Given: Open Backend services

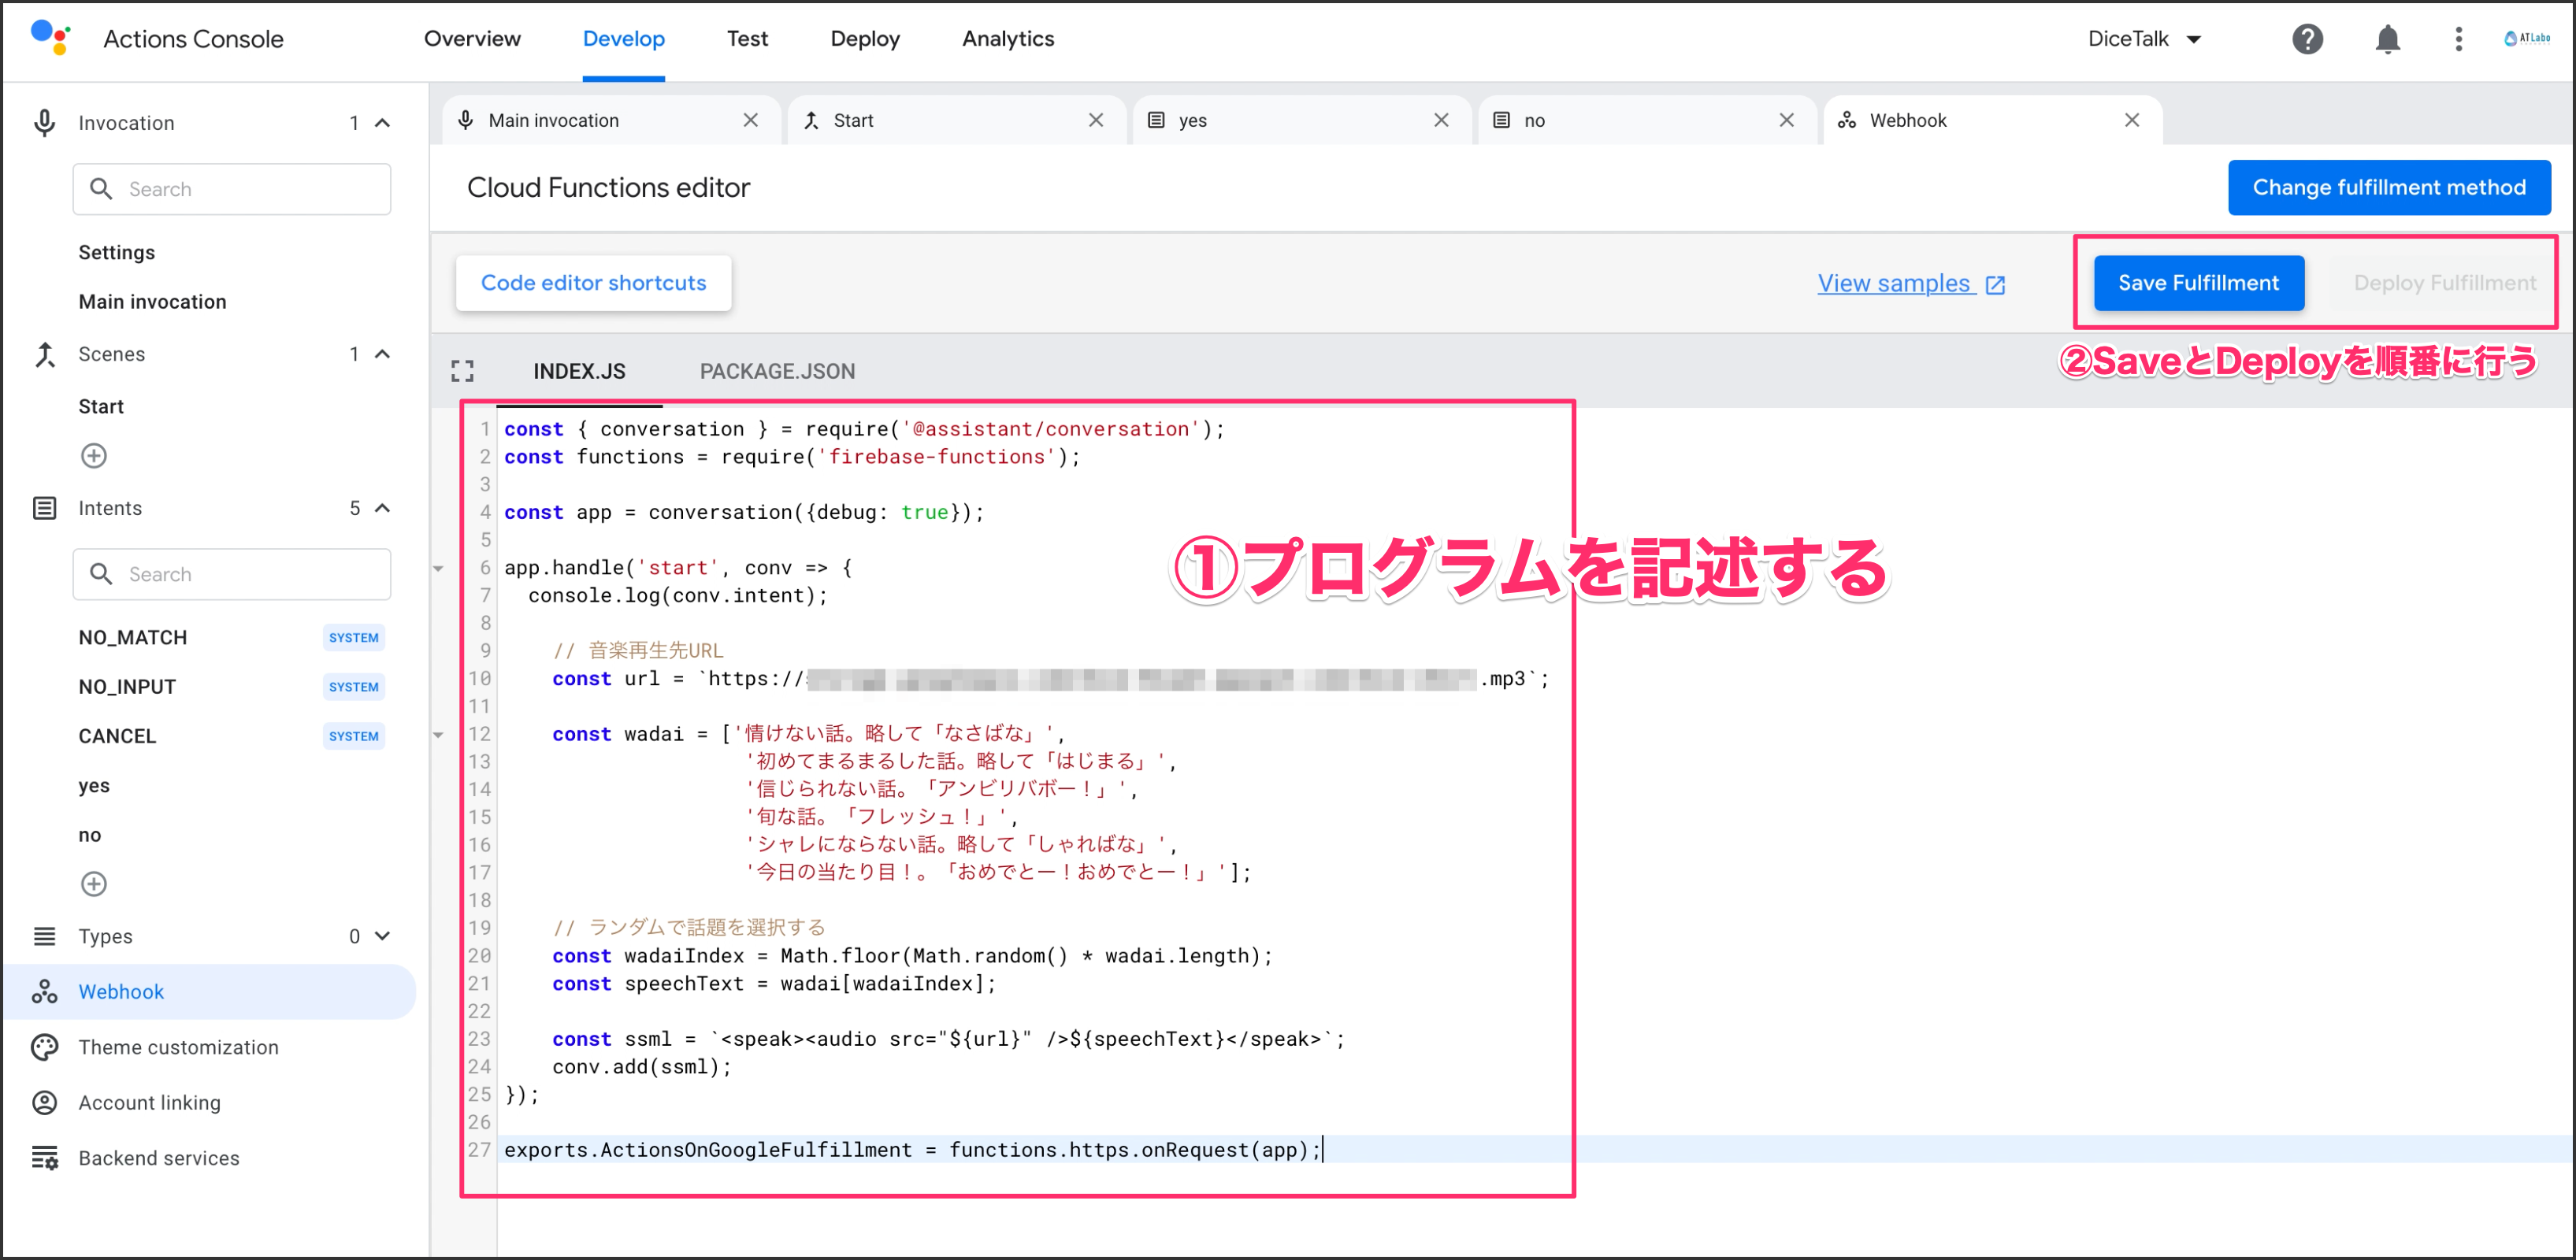Looking at the screenshot, I should pyautogui.click(x=159, y=1158).
